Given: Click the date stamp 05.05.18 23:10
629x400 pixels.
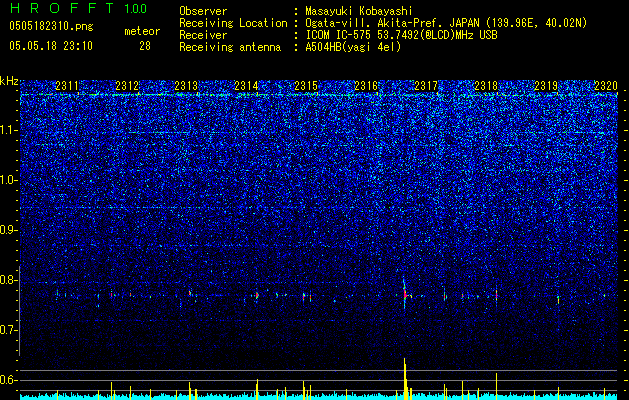Looking at the screenshot, I should pyautogui.click(x=51, y=46).
